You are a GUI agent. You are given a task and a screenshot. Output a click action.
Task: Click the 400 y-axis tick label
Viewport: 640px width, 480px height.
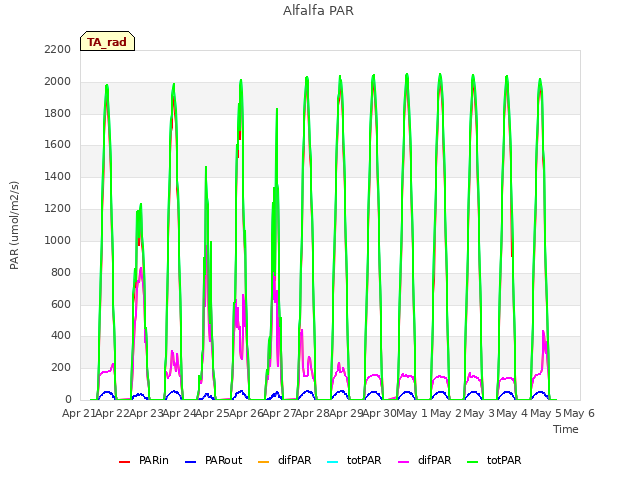61,336
